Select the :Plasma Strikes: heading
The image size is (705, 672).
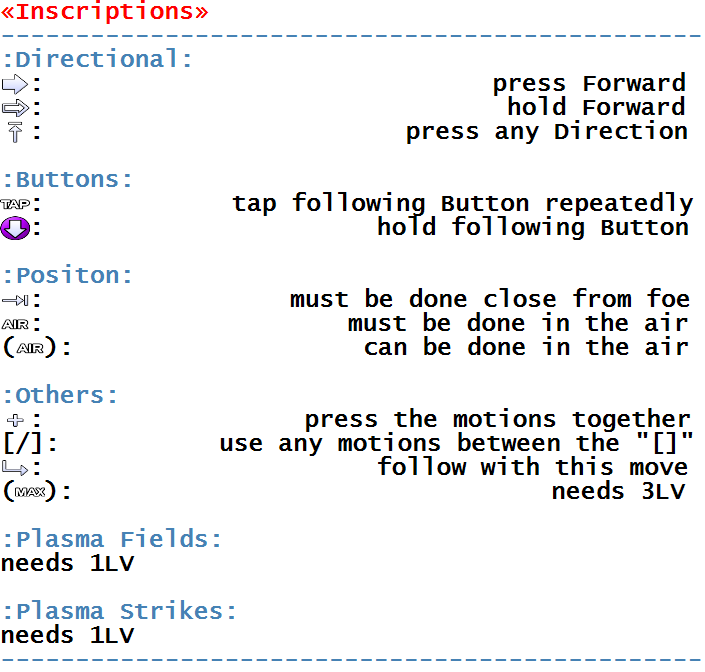120,611
